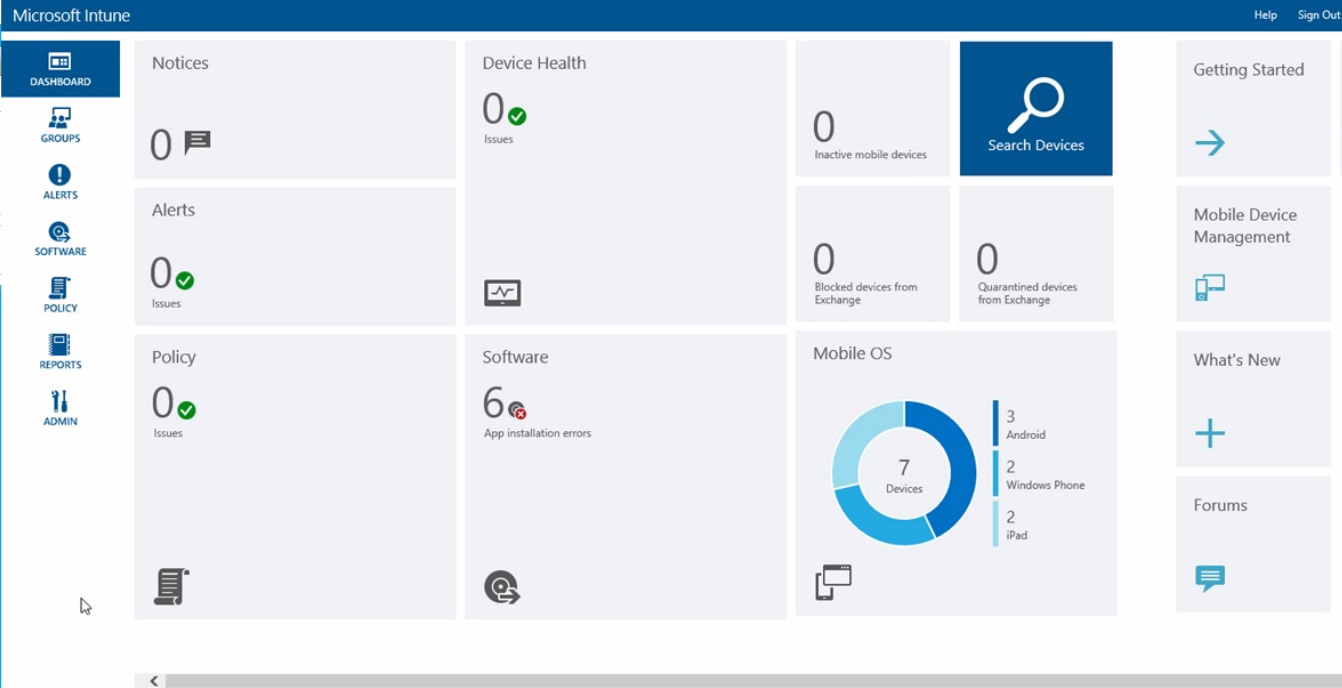Open the Device Health tile heading
The width and height of the screenshot is (1342, 688).
tap(534, 63)
